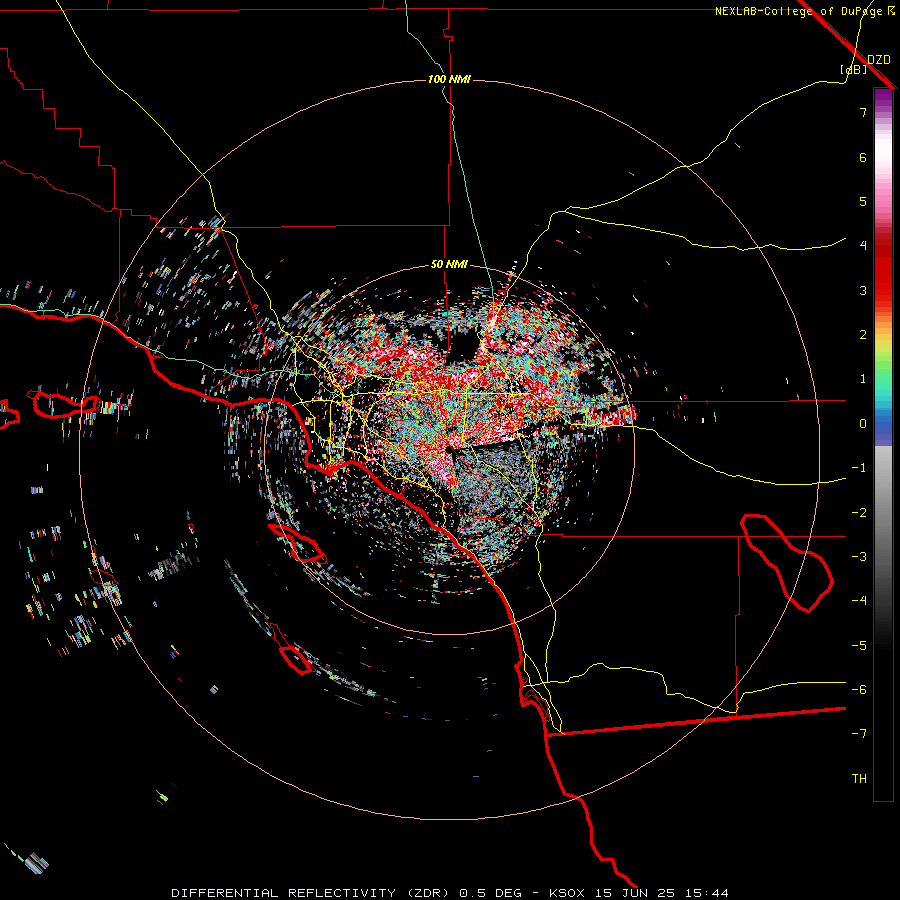900x900 pixels.
Task: Click the 7 value on color scale
Action: [x=863, y=112]
